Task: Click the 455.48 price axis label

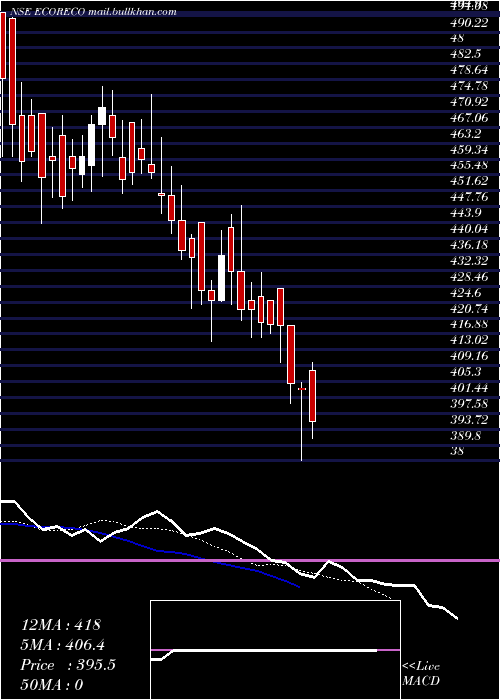Action: pos(469,165)
